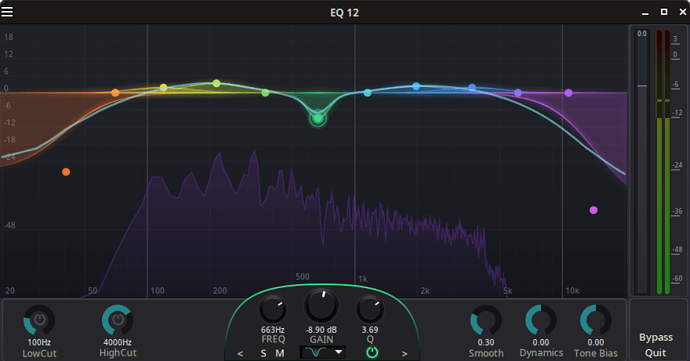
Task: Click the 100Hz LowCut value
Action: coord(39,342)
